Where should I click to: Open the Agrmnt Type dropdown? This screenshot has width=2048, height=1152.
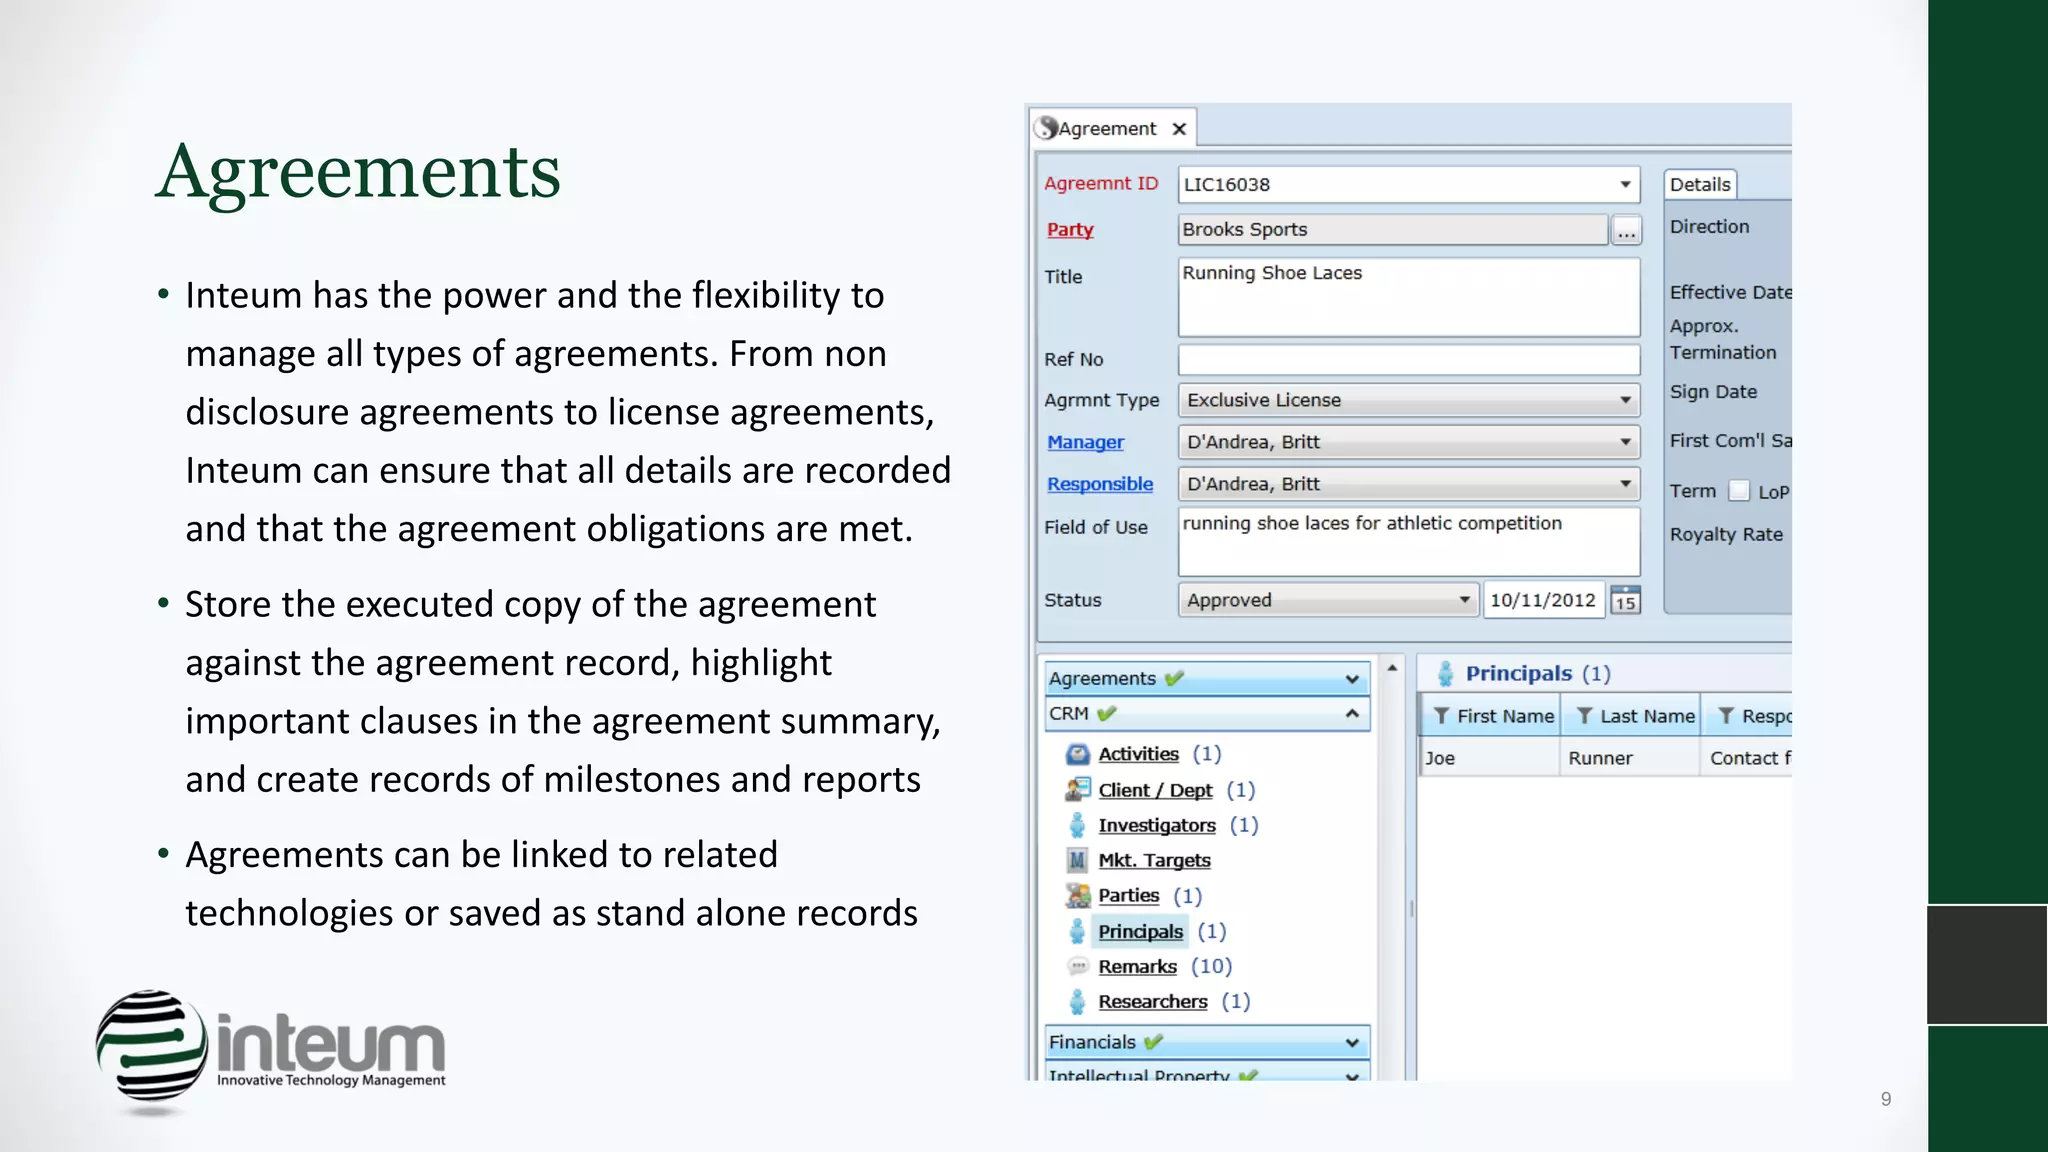tap(1625, 400)
